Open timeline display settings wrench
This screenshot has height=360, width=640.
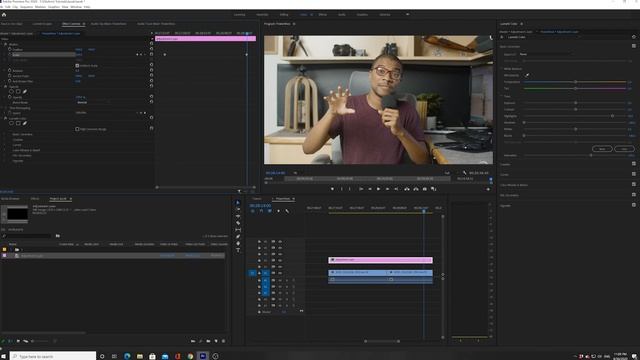pyautogui.click(x=287, y=211)
